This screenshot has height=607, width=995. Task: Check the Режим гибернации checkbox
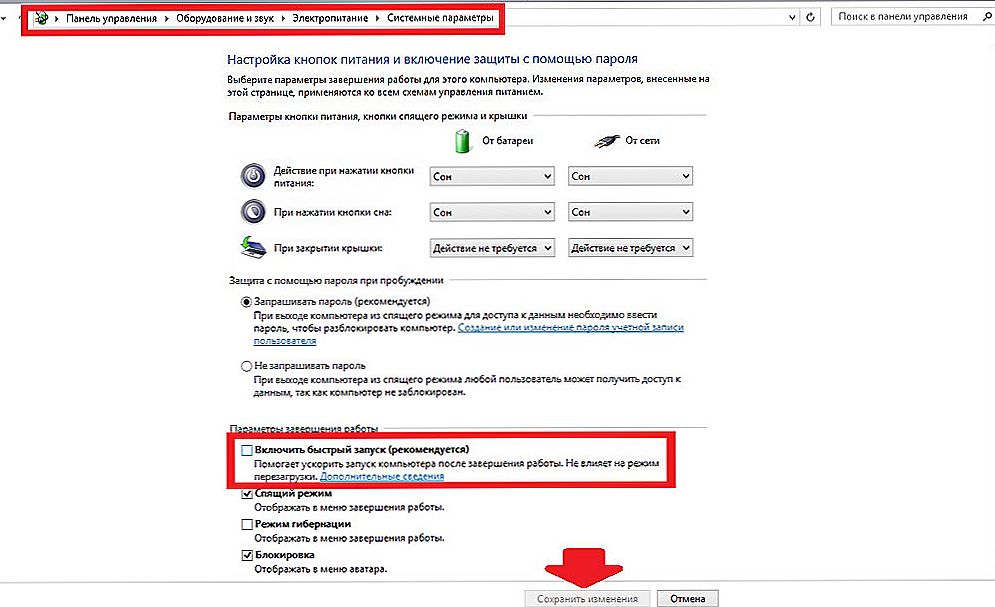(247, 525)
